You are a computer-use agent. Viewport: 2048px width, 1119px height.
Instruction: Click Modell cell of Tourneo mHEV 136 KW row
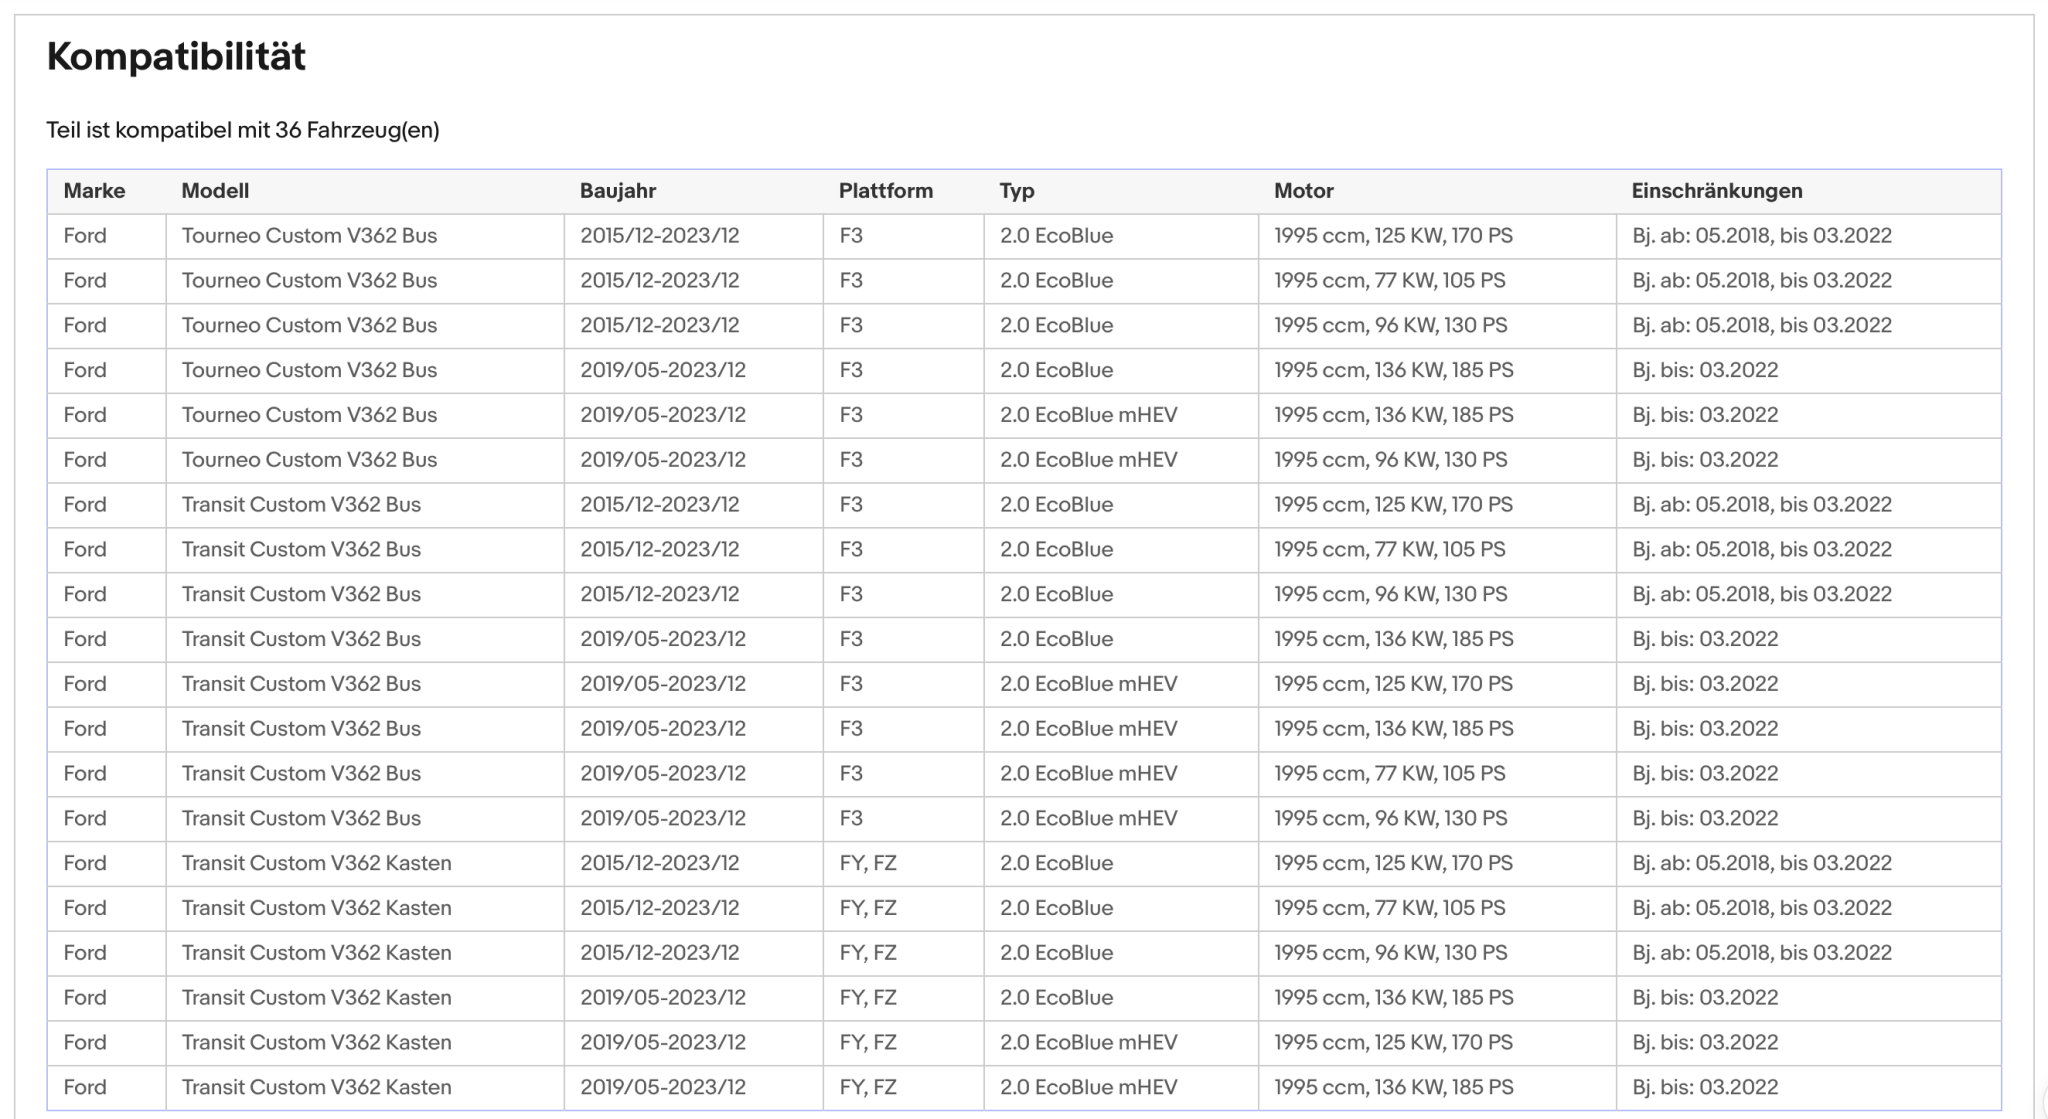365,415
